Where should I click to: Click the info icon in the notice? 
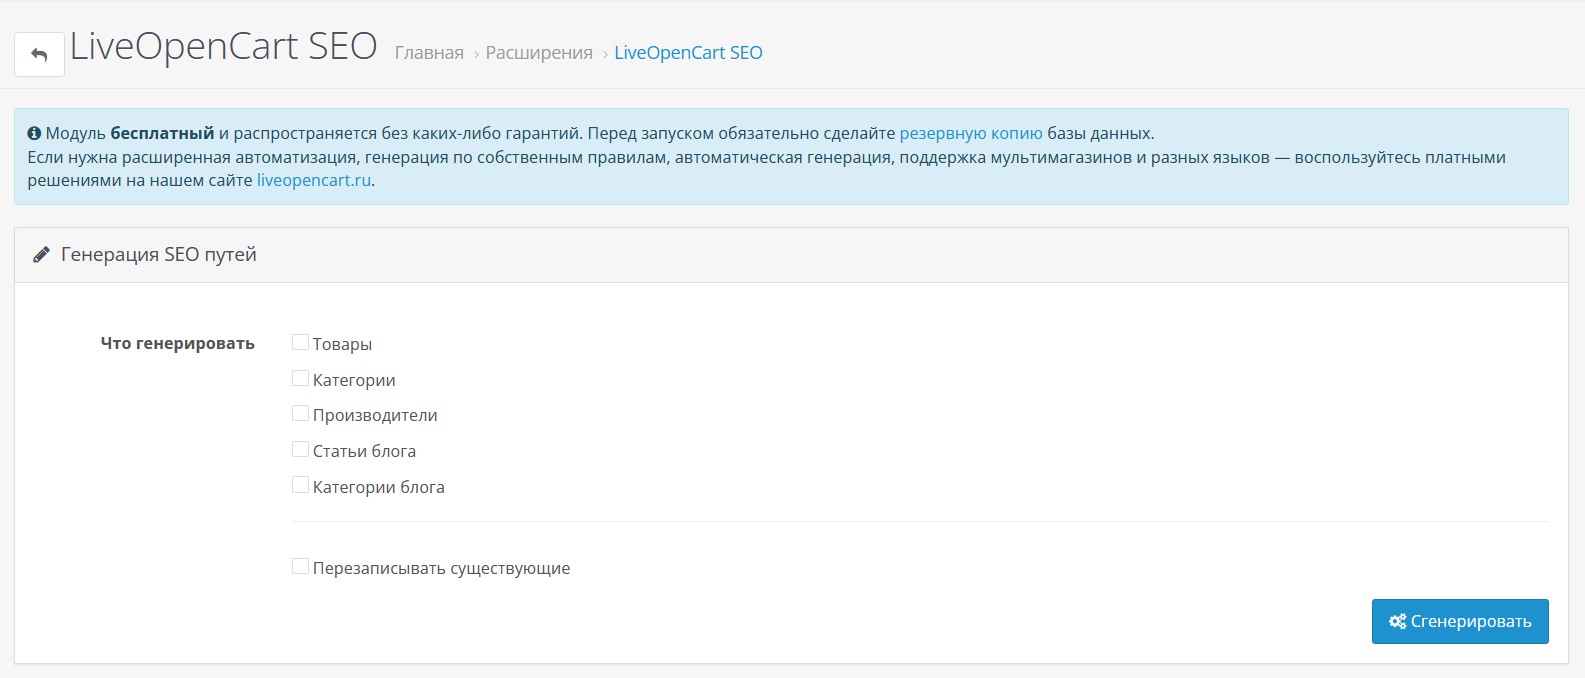34,133
